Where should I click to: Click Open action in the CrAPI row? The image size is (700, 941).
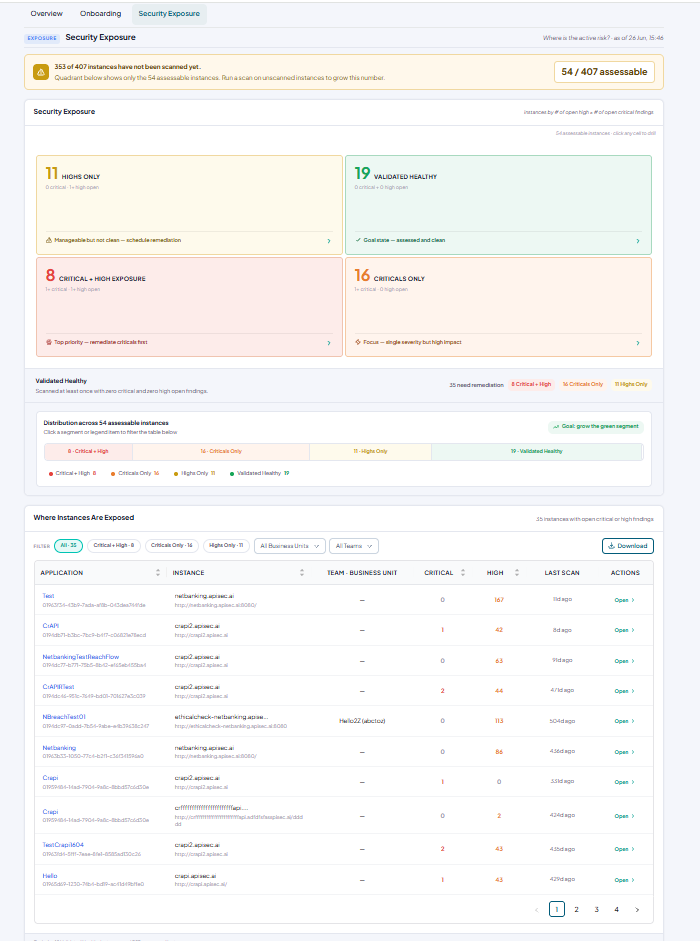(624, 630)
